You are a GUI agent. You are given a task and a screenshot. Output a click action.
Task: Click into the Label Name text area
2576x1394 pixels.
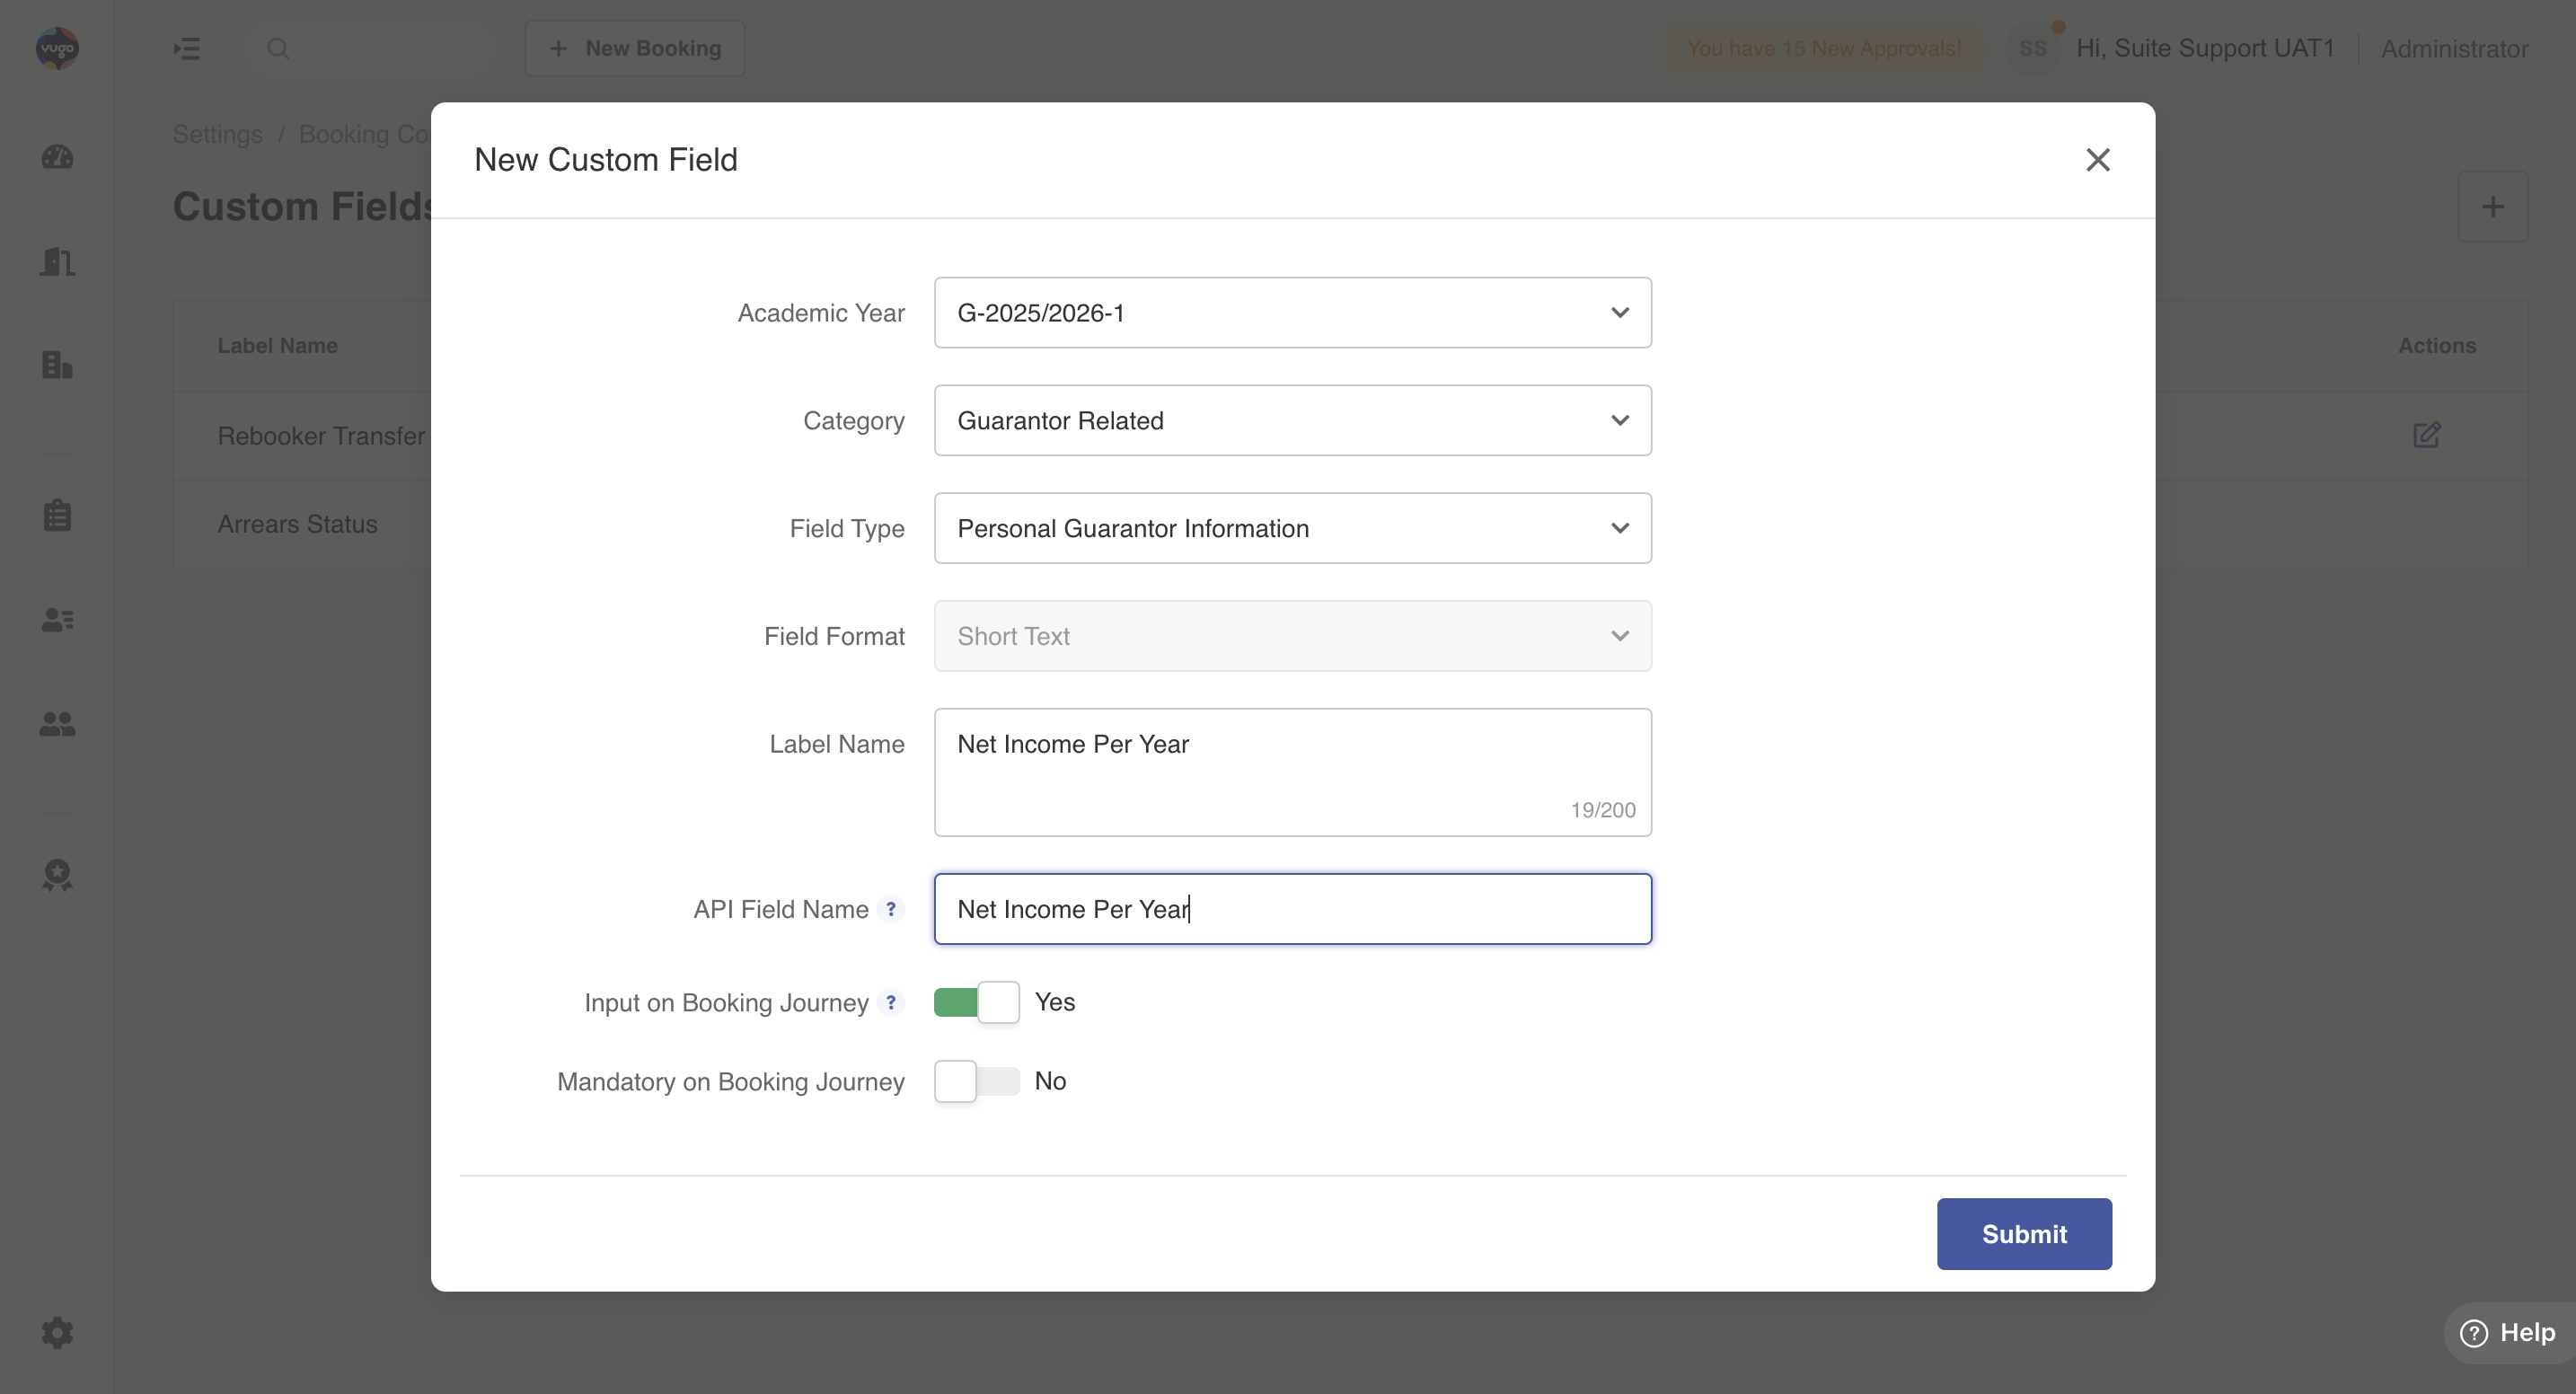(x=1292, y=771)
